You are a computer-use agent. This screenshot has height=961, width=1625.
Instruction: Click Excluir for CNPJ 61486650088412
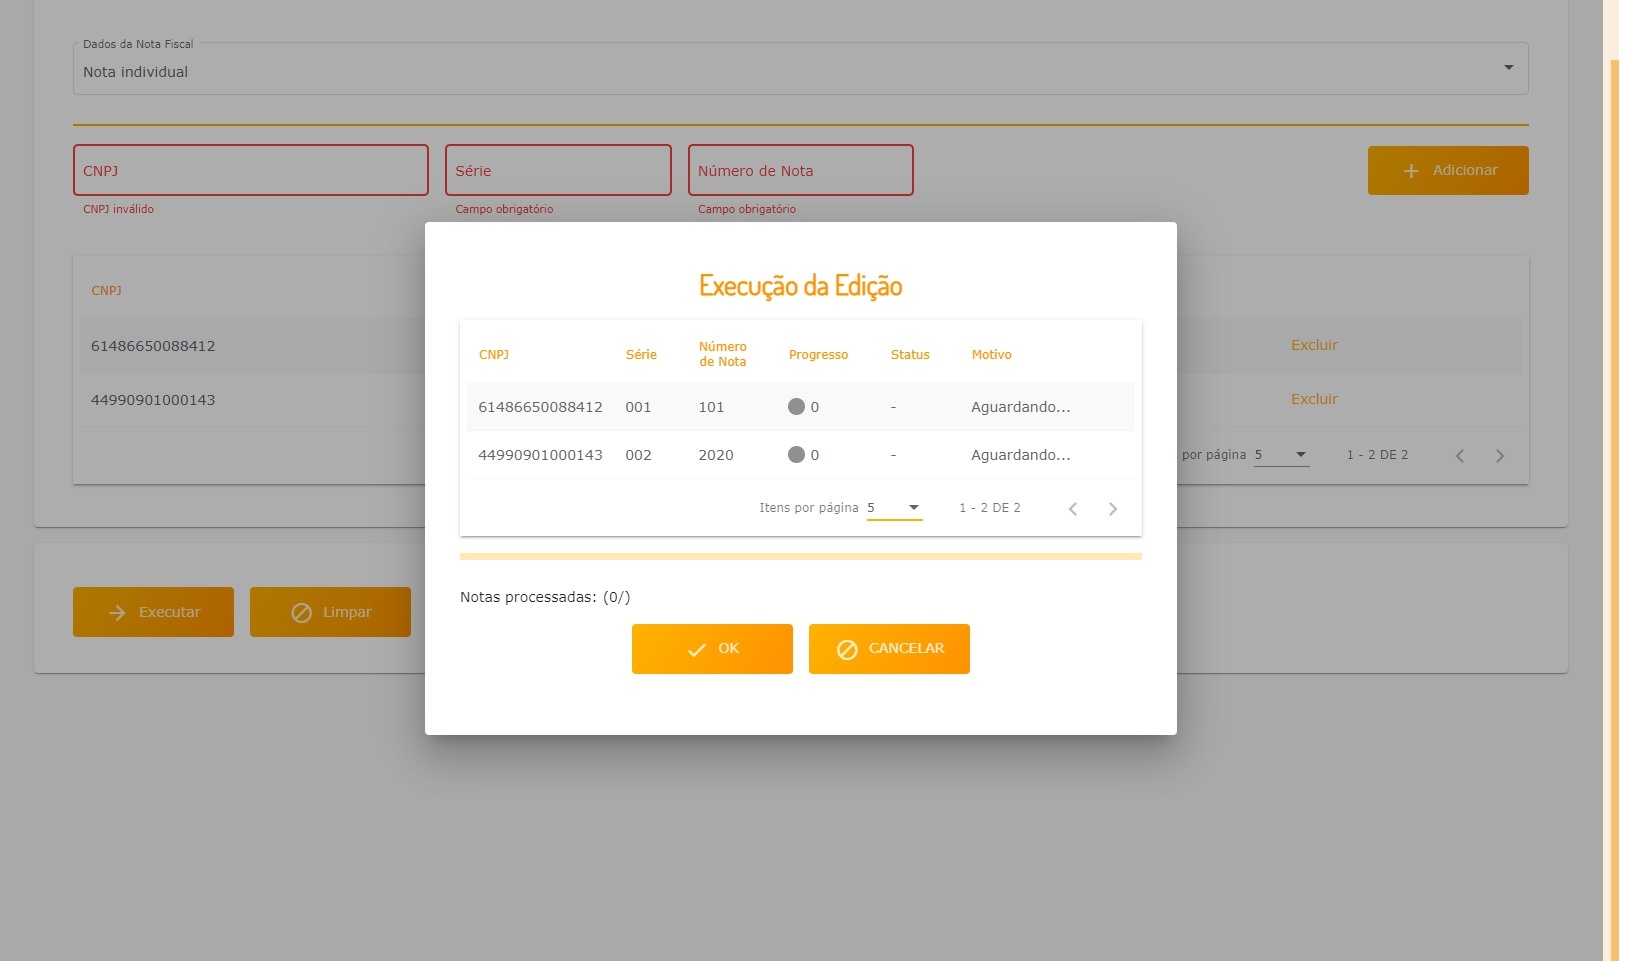pyautogui.click(x=1314, y=345)
